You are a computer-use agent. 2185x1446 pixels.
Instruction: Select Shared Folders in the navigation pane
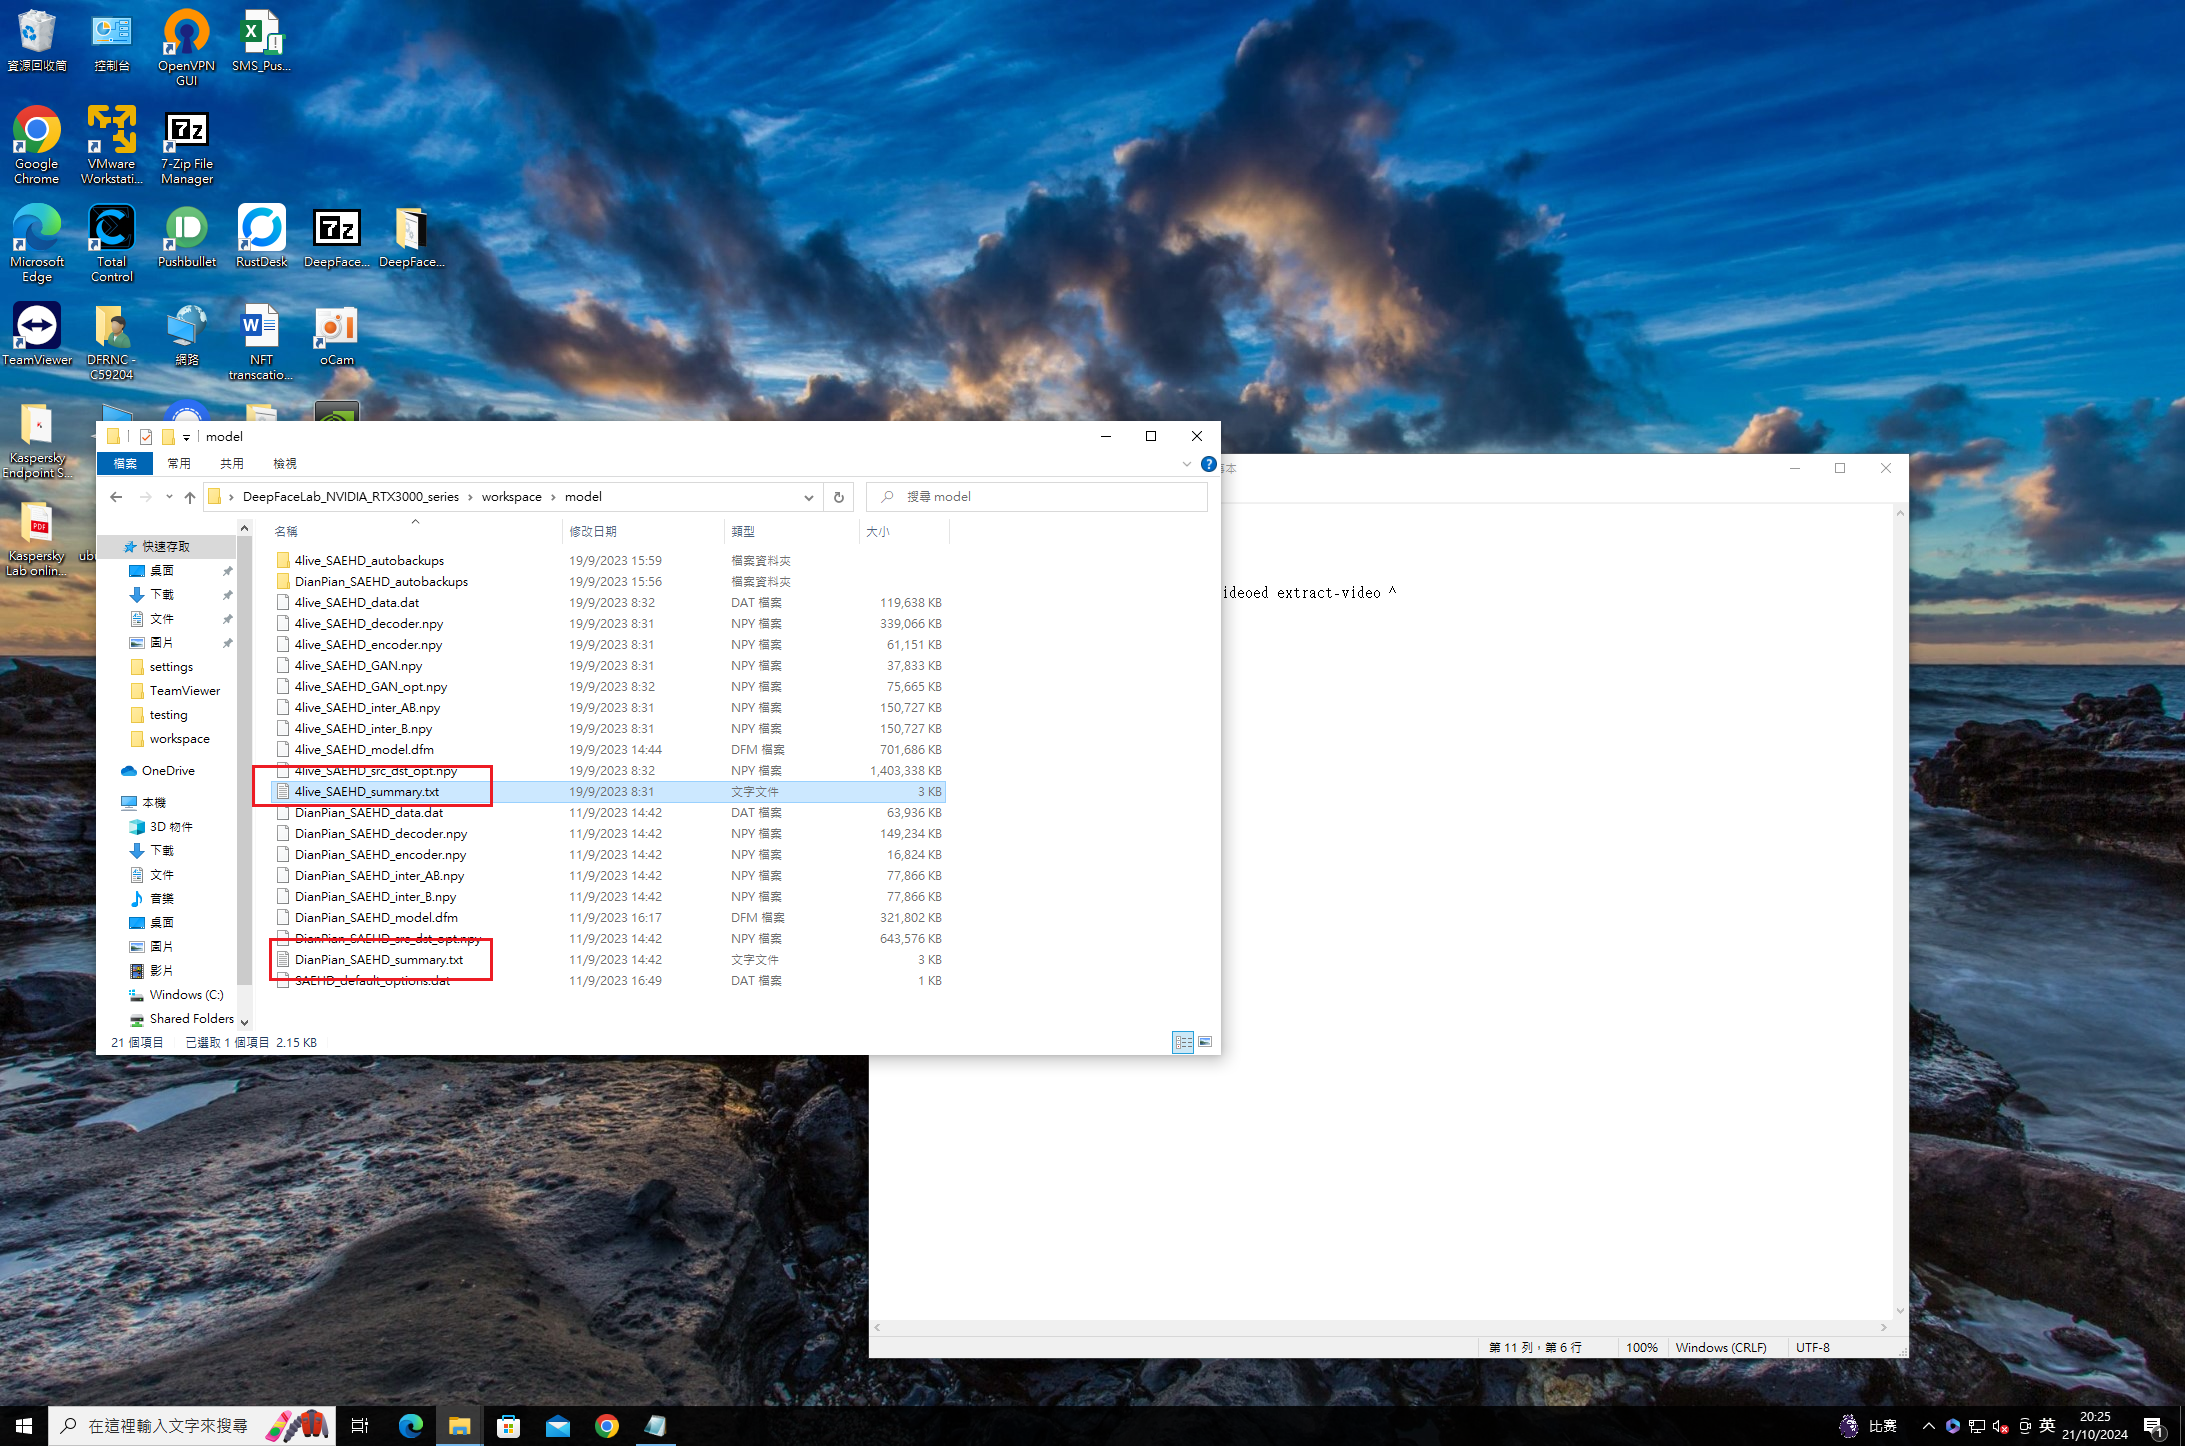click(x=191, y=1019)
